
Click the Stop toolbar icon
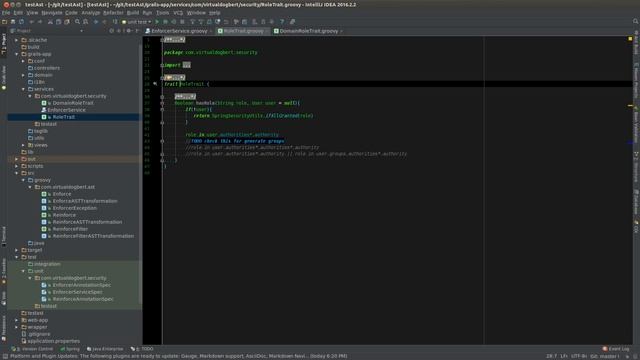182,22
